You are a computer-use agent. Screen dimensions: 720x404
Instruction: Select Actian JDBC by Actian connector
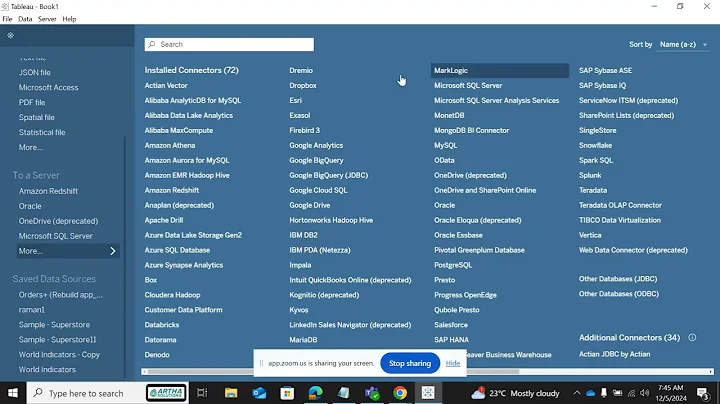point(614,354)
